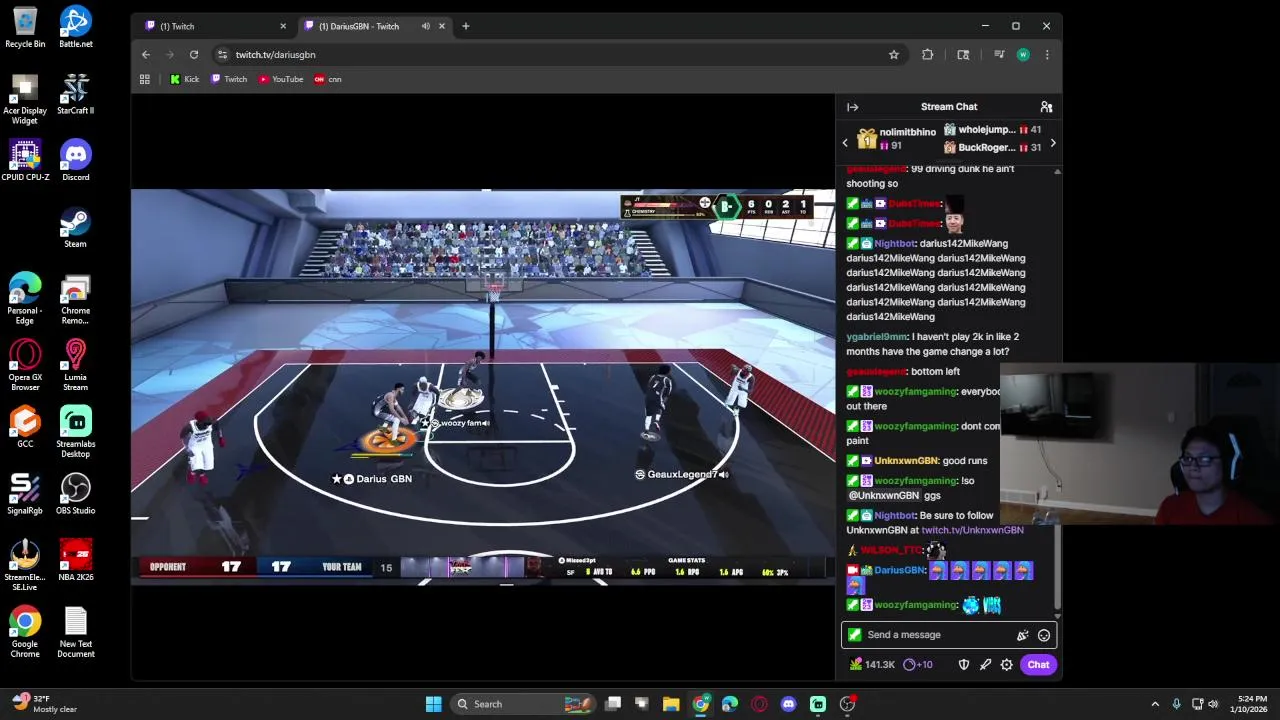Reload the Twitch page

click(194, 55)
